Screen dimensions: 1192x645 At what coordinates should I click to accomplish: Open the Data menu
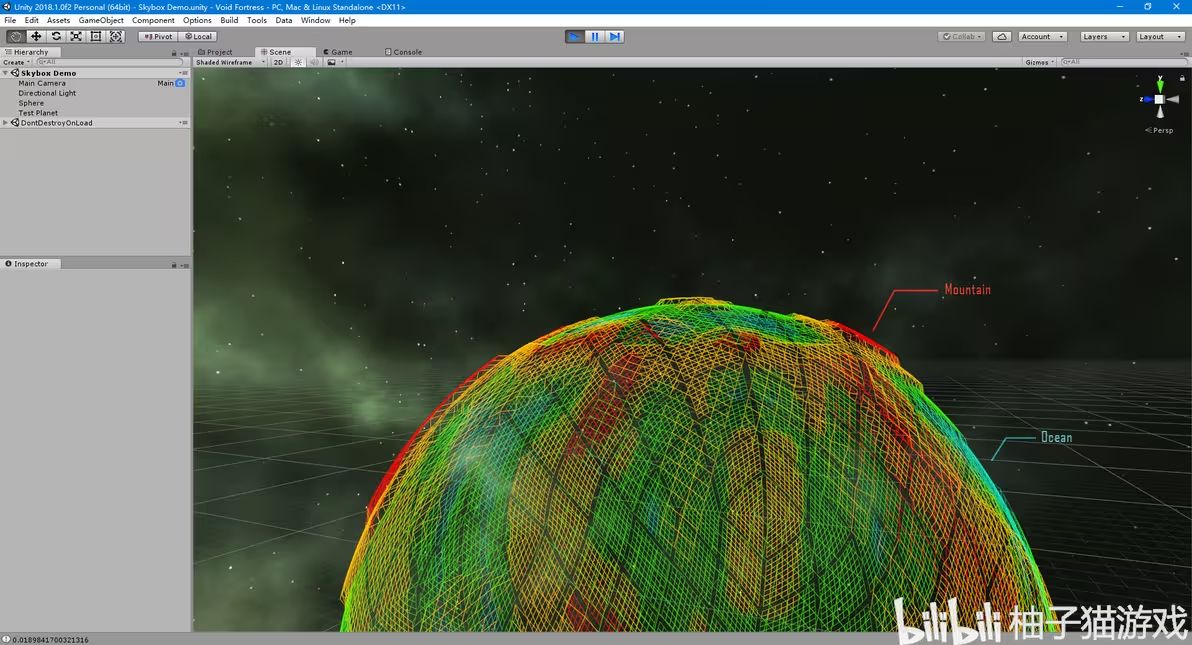point(284,21)
